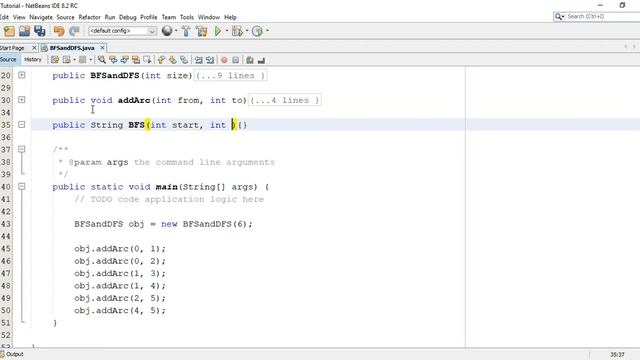This screenshot has height=360, width=640.
Task: Run the project with green play icon
Action: [x=218, y=31]
